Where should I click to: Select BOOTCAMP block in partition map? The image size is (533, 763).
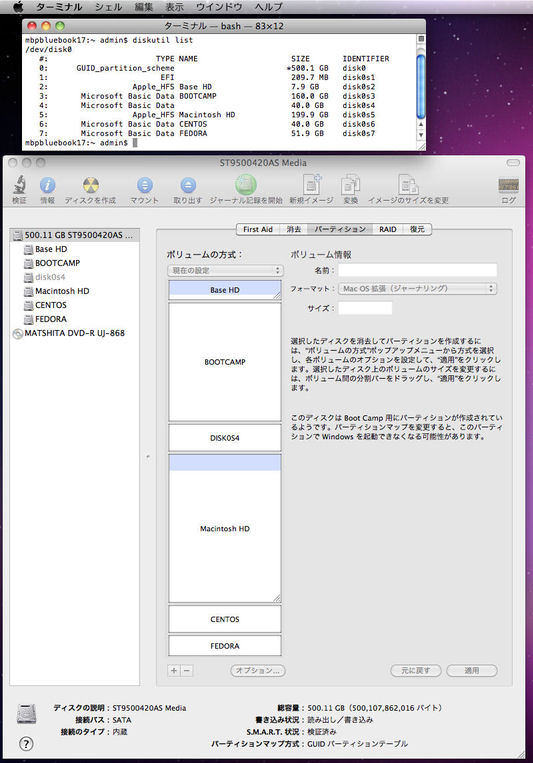click(225, 362)
